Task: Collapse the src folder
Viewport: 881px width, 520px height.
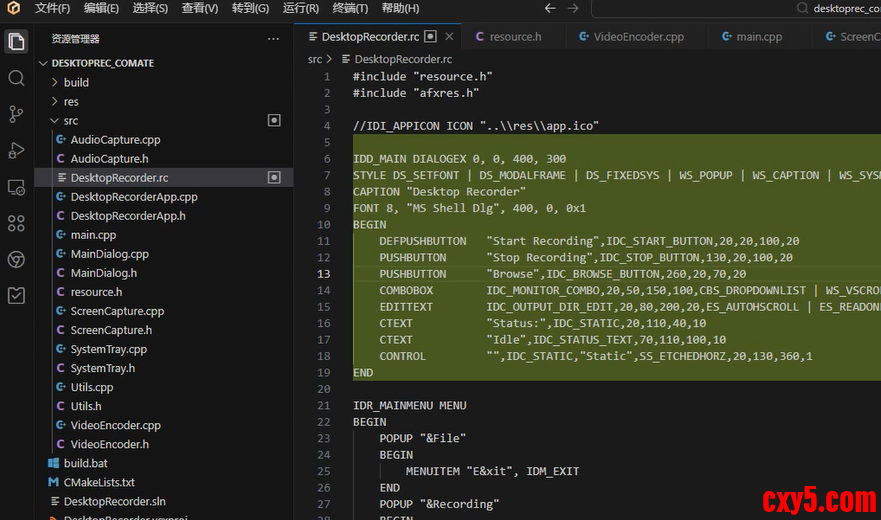Action: 70,120
